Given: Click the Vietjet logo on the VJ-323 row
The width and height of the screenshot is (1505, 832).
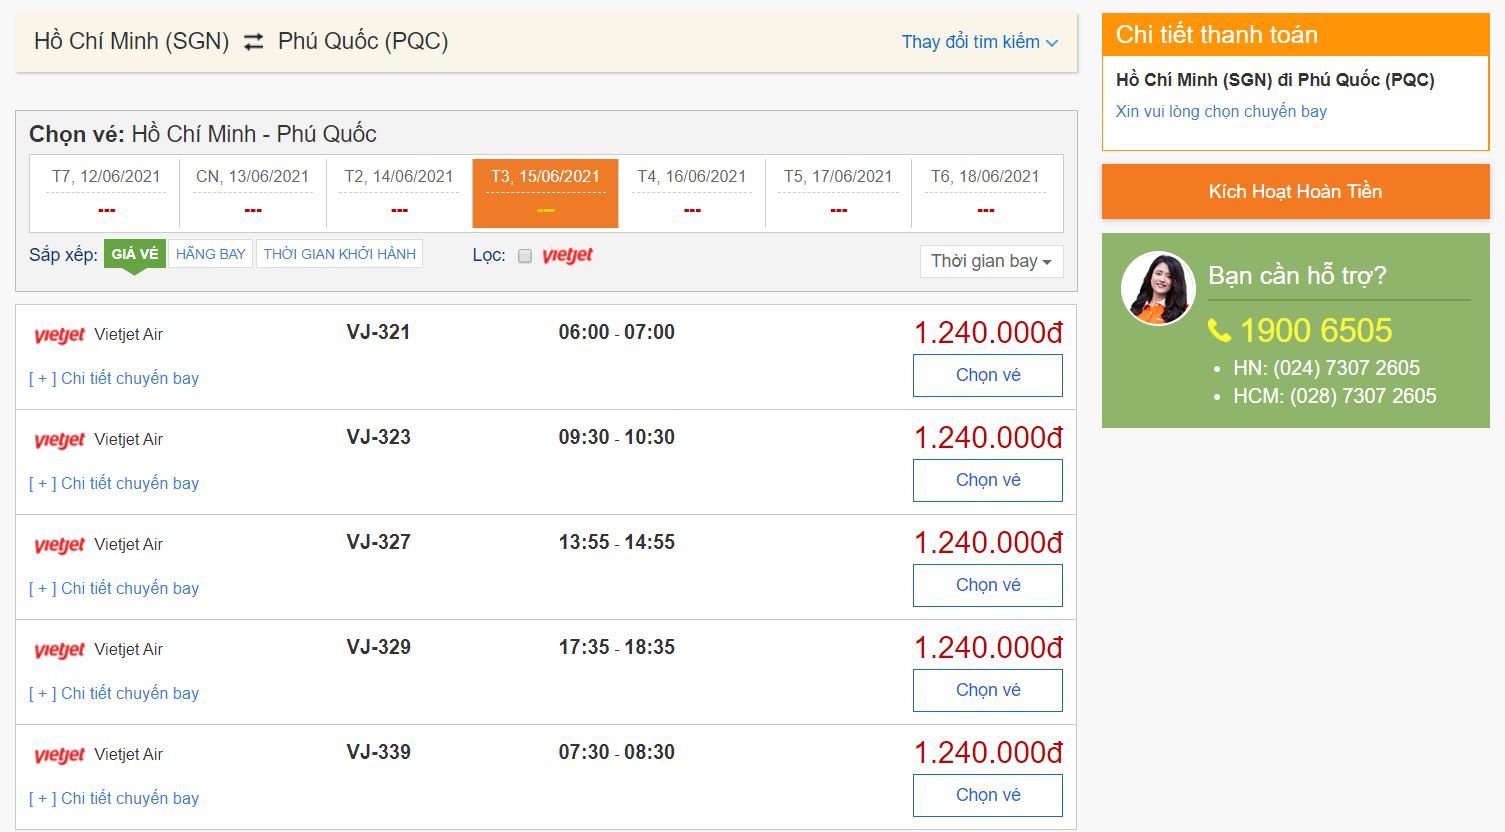Looking at the screenshot, I should pos(60,440).
